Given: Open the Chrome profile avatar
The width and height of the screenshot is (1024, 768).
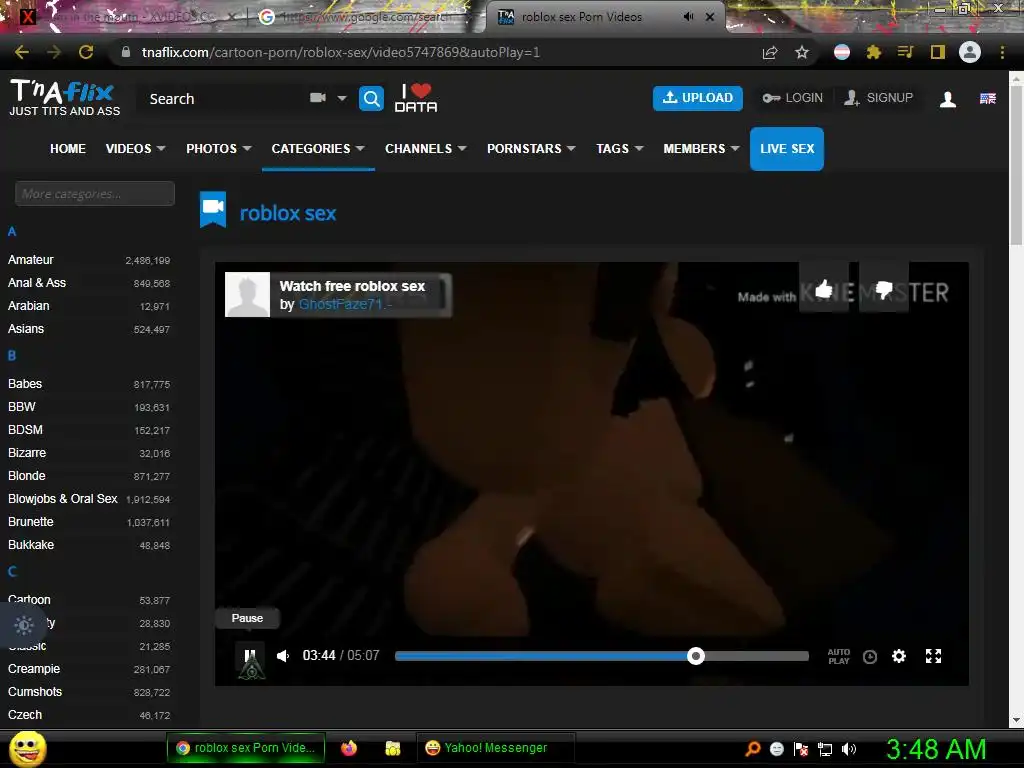Looking at the screenshot, I should 970,52.
